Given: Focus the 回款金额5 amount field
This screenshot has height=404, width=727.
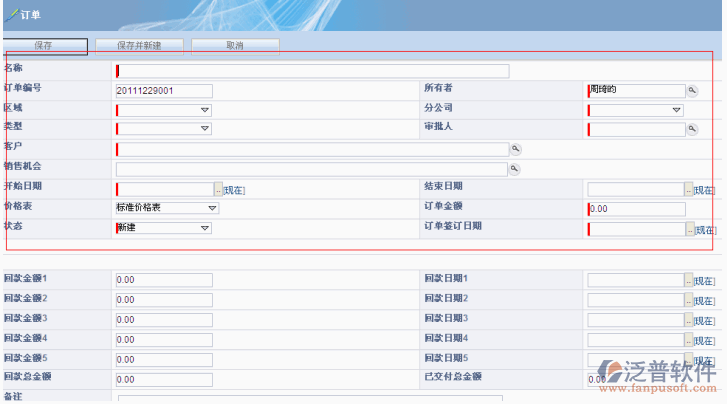Looking at the screenshot, I should click(x=164, y=360).
